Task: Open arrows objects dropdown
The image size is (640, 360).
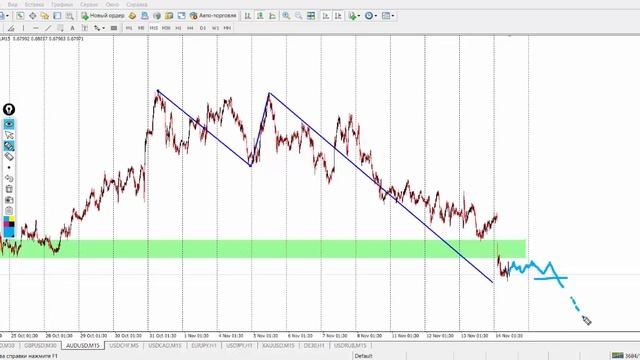Action: pos(99,28)
